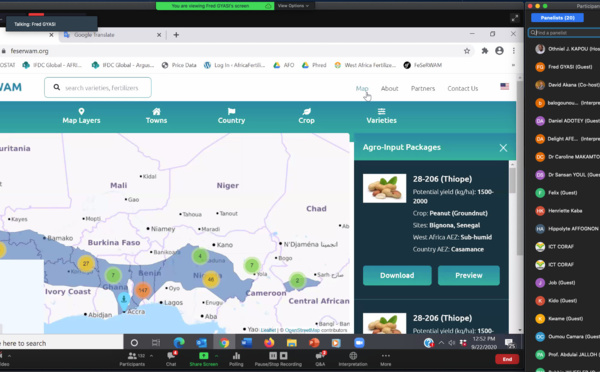Select the Towns house icon
The image size is (600, 372).
click(156, 111)
